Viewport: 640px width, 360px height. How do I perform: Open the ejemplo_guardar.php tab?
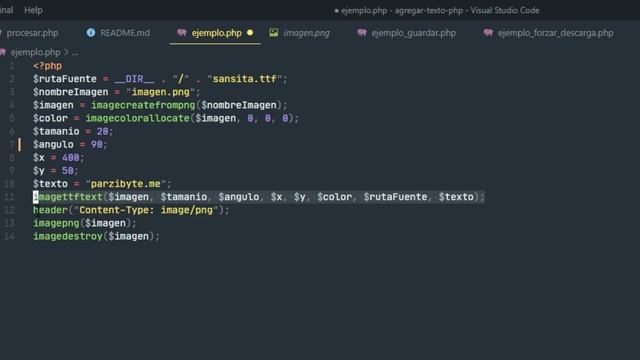[x=413, y=33]
